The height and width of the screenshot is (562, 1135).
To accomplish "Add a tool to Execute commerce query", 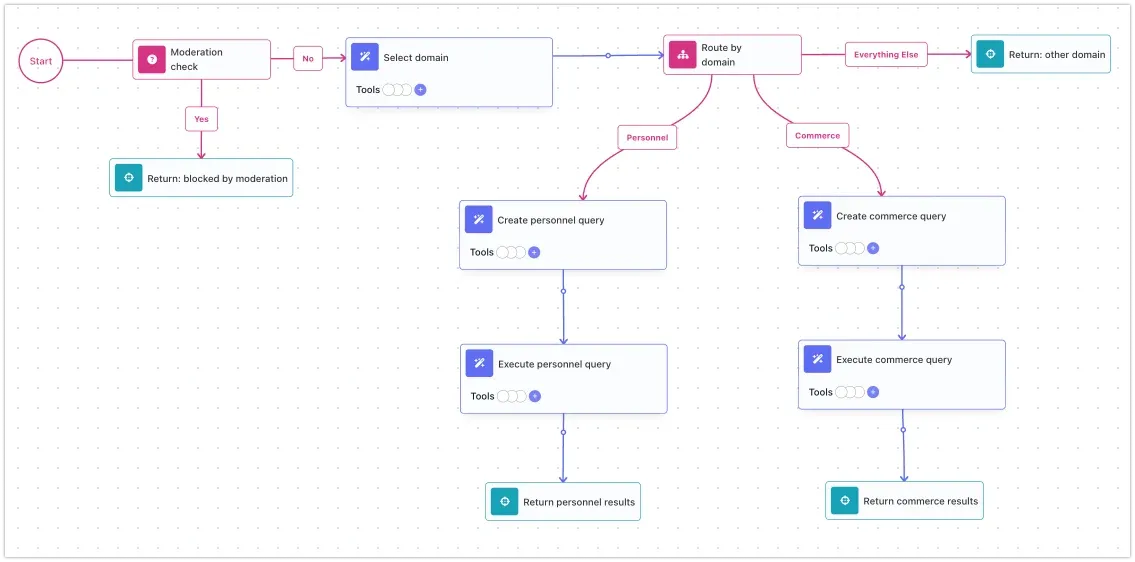I will pyautogui.click(x=873, y=392).
